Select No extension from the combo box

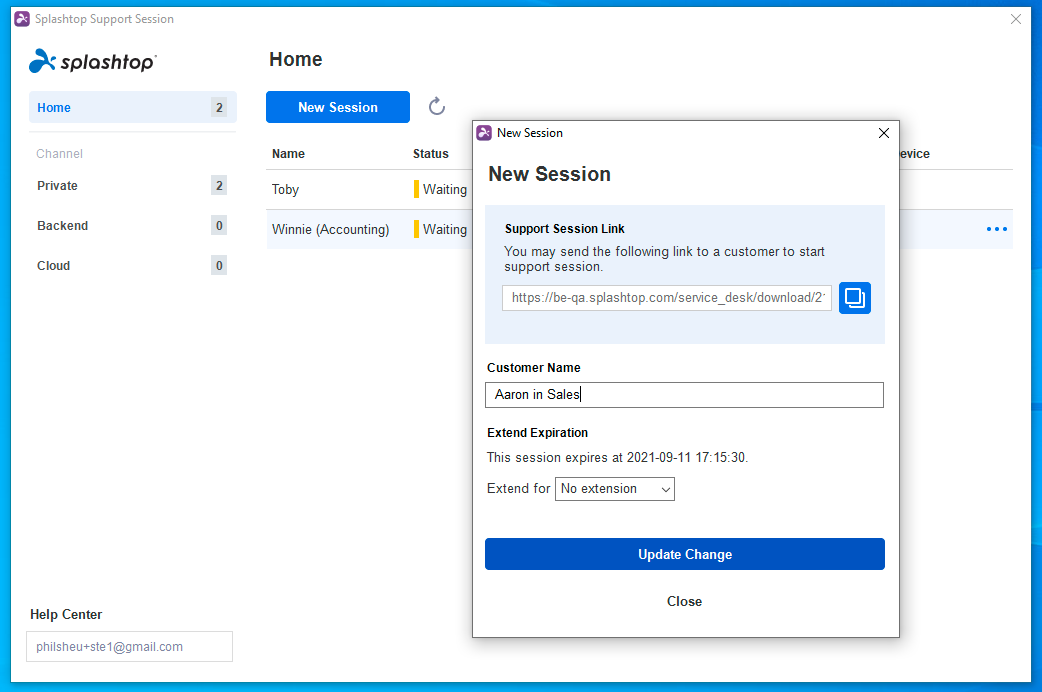coord(614,489)
